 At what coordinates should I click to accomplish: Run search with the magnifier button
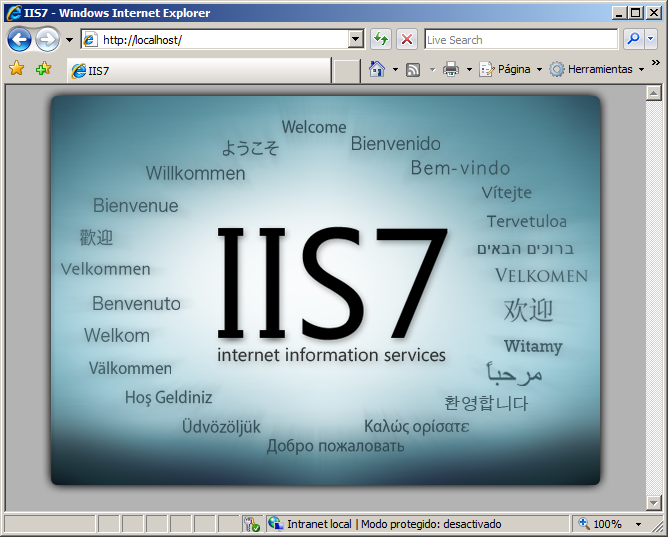[633, 39]
